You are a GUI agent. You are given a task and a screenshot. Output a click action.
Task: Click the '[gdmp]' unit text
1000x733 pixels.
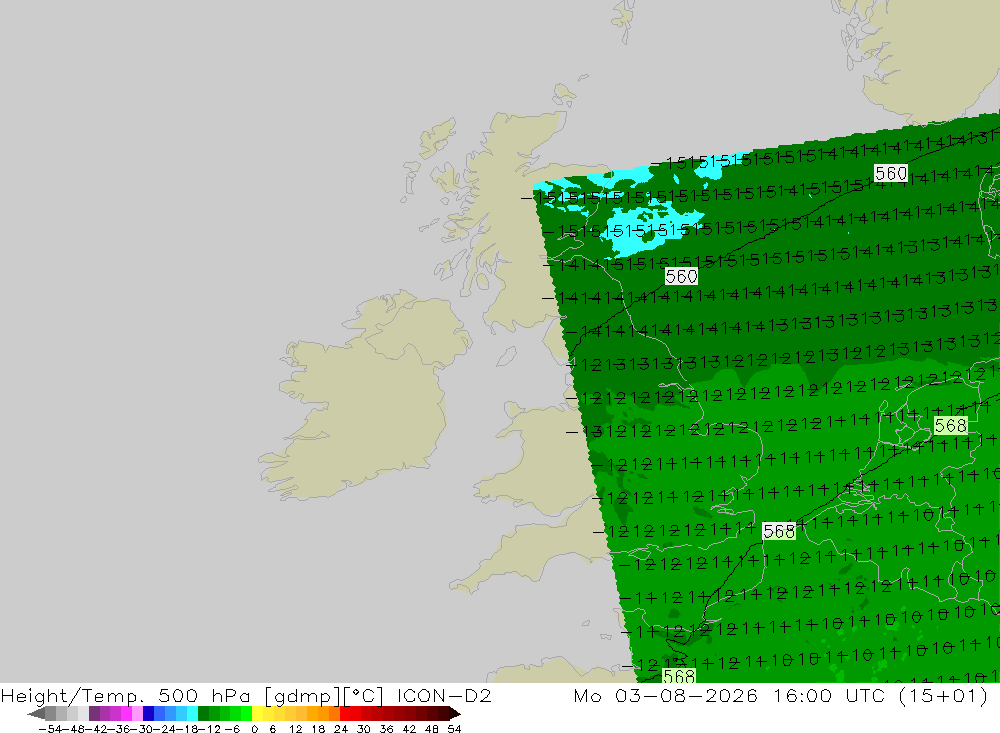coord(302,696)
